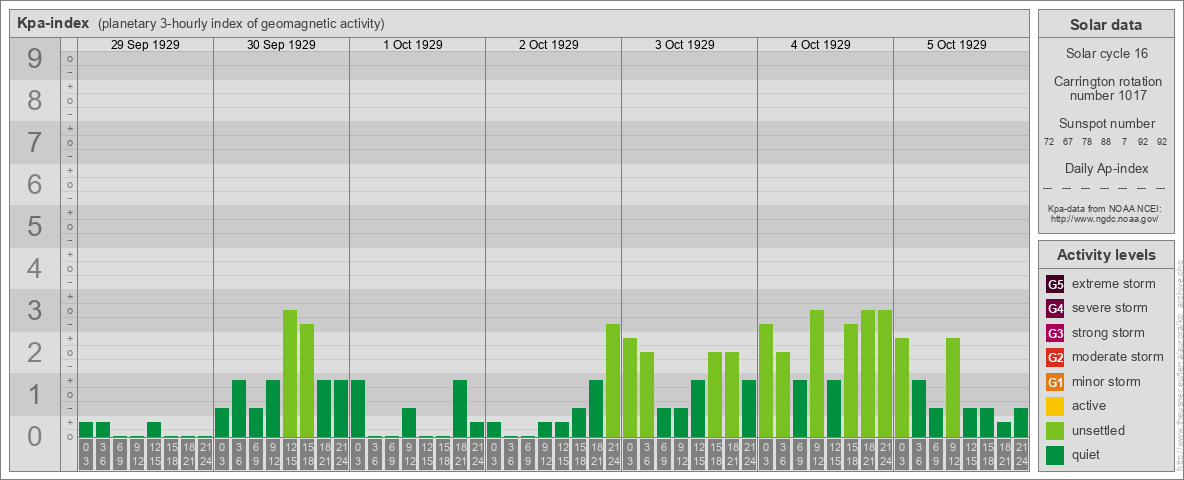Click the 2 Oct 18-21 quiet bar

coord(596,408)
